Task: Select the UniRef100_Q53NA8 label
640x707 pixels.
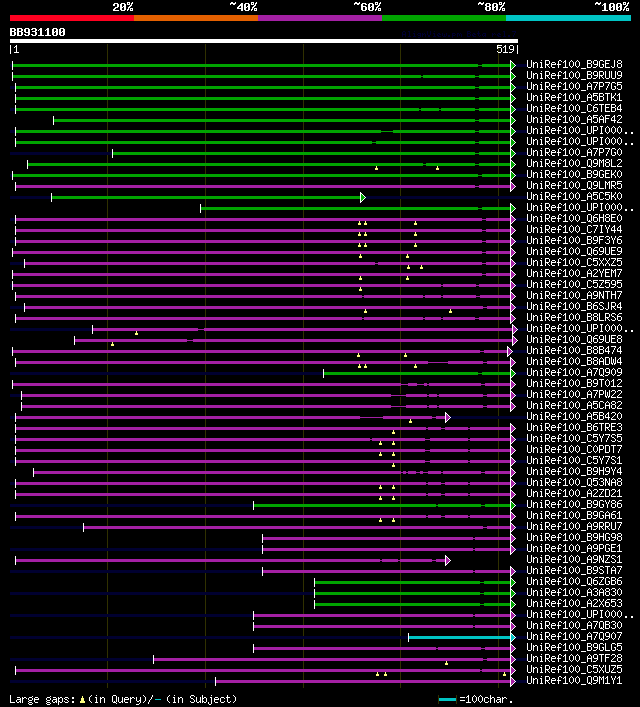Action: click(x=574, y=482)
